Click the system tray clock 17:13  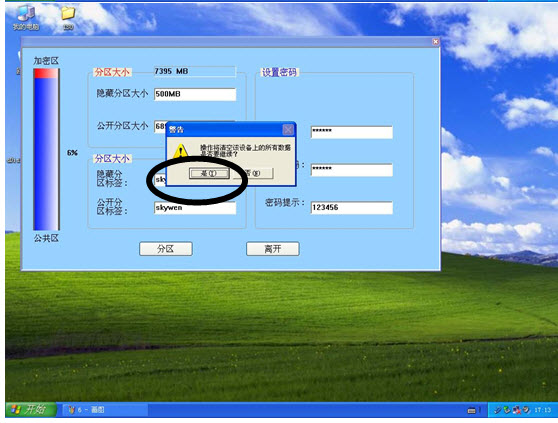543,410
